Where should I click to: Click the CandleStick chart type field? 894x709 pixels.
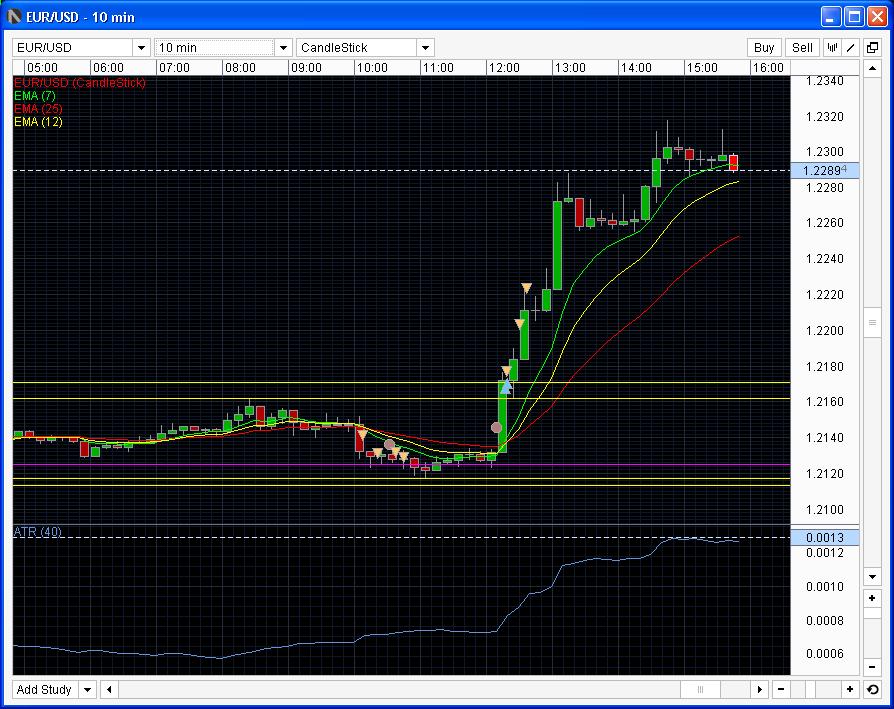pyautogui.click(x=357, y=48)
